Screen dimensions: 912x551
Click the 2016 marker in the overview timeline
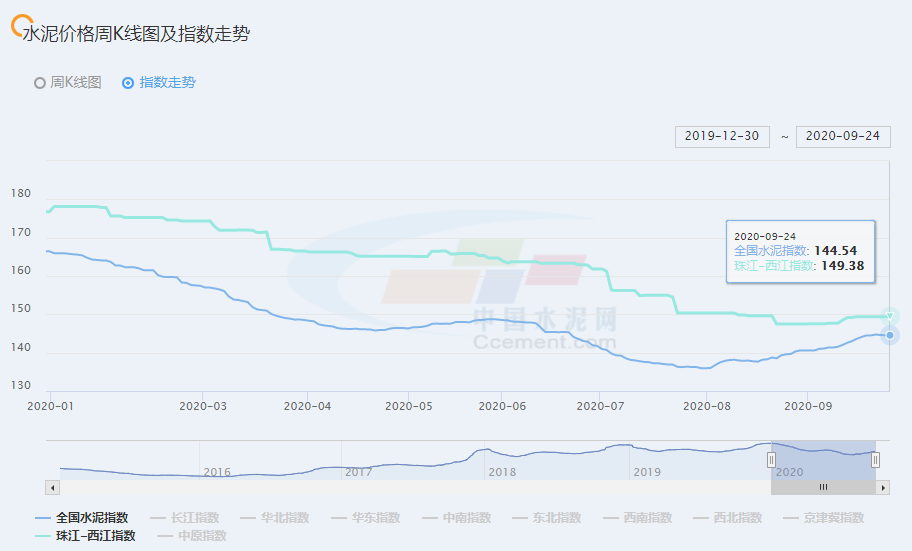[x=217, y=472]
